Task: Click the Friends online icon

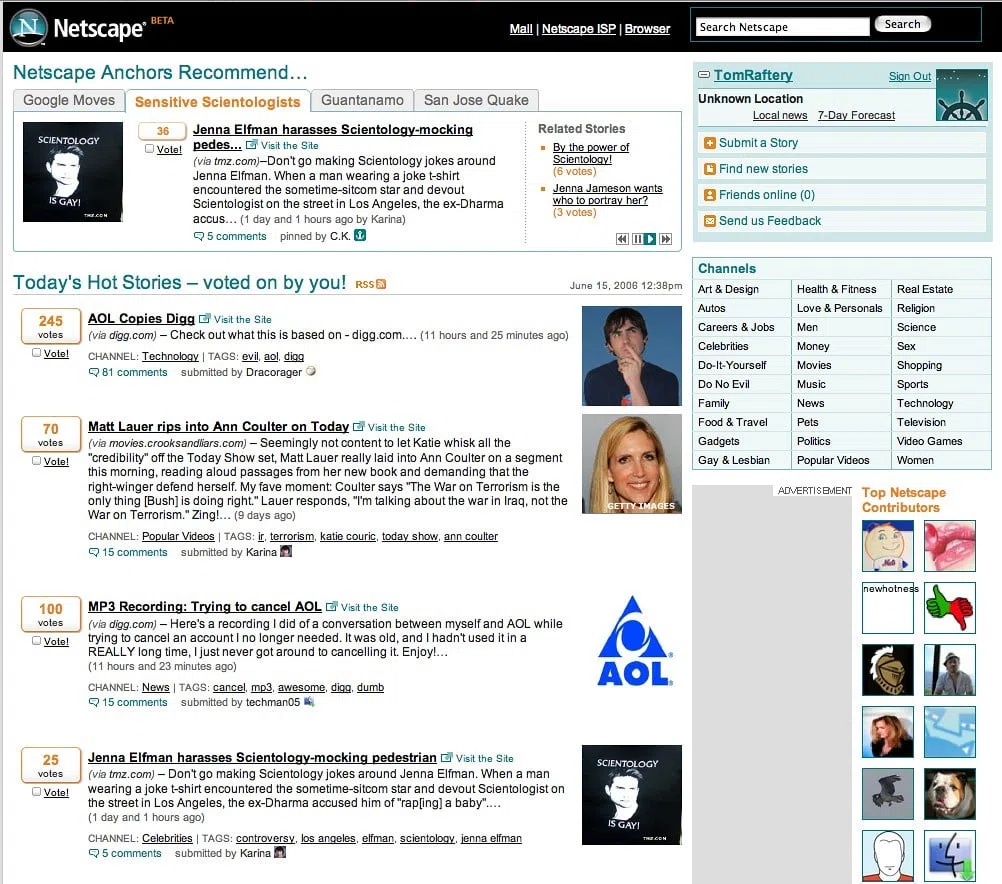Action: point(709,195)
